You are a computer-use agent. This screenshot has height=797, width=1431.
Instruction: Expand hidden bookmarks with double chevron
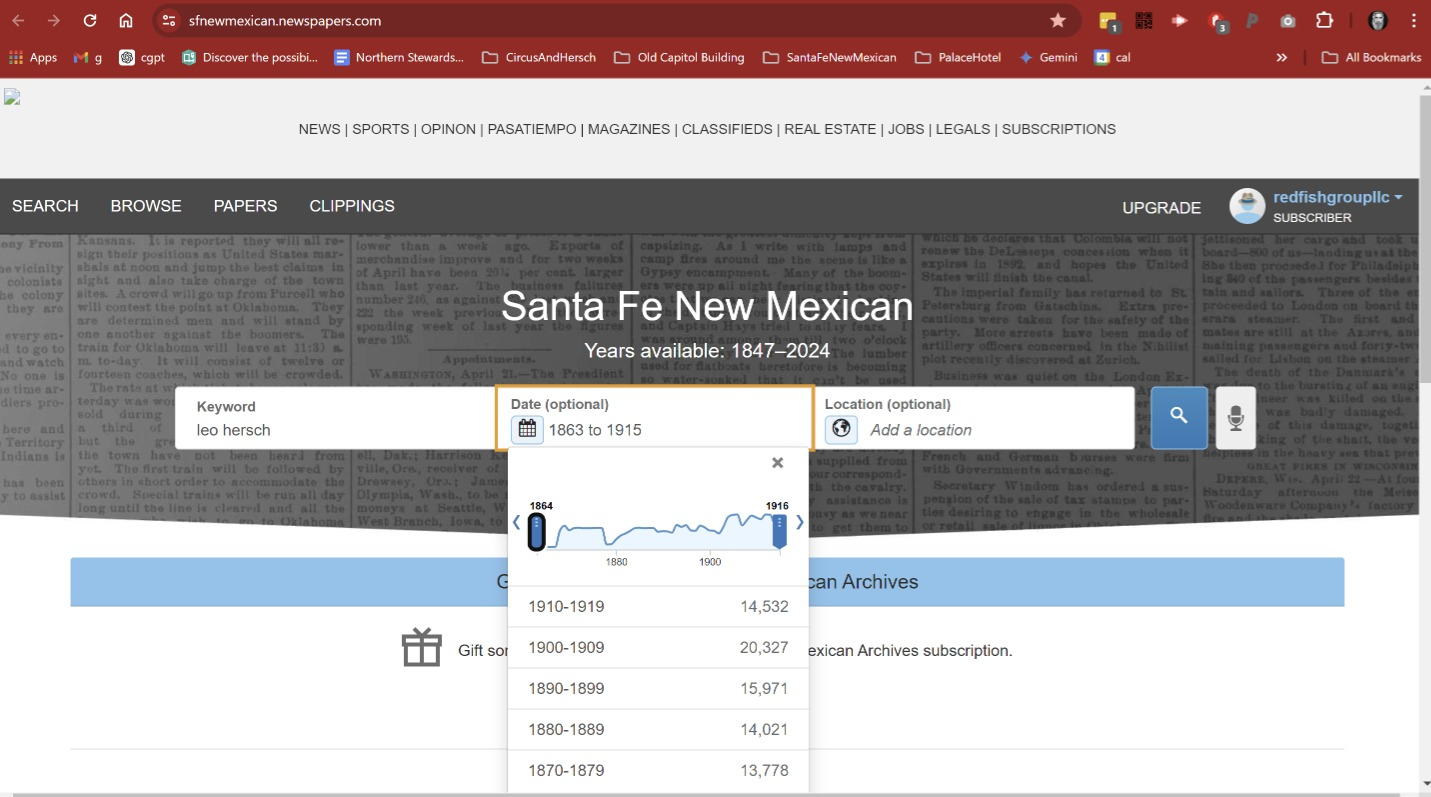coord(1282,57)
